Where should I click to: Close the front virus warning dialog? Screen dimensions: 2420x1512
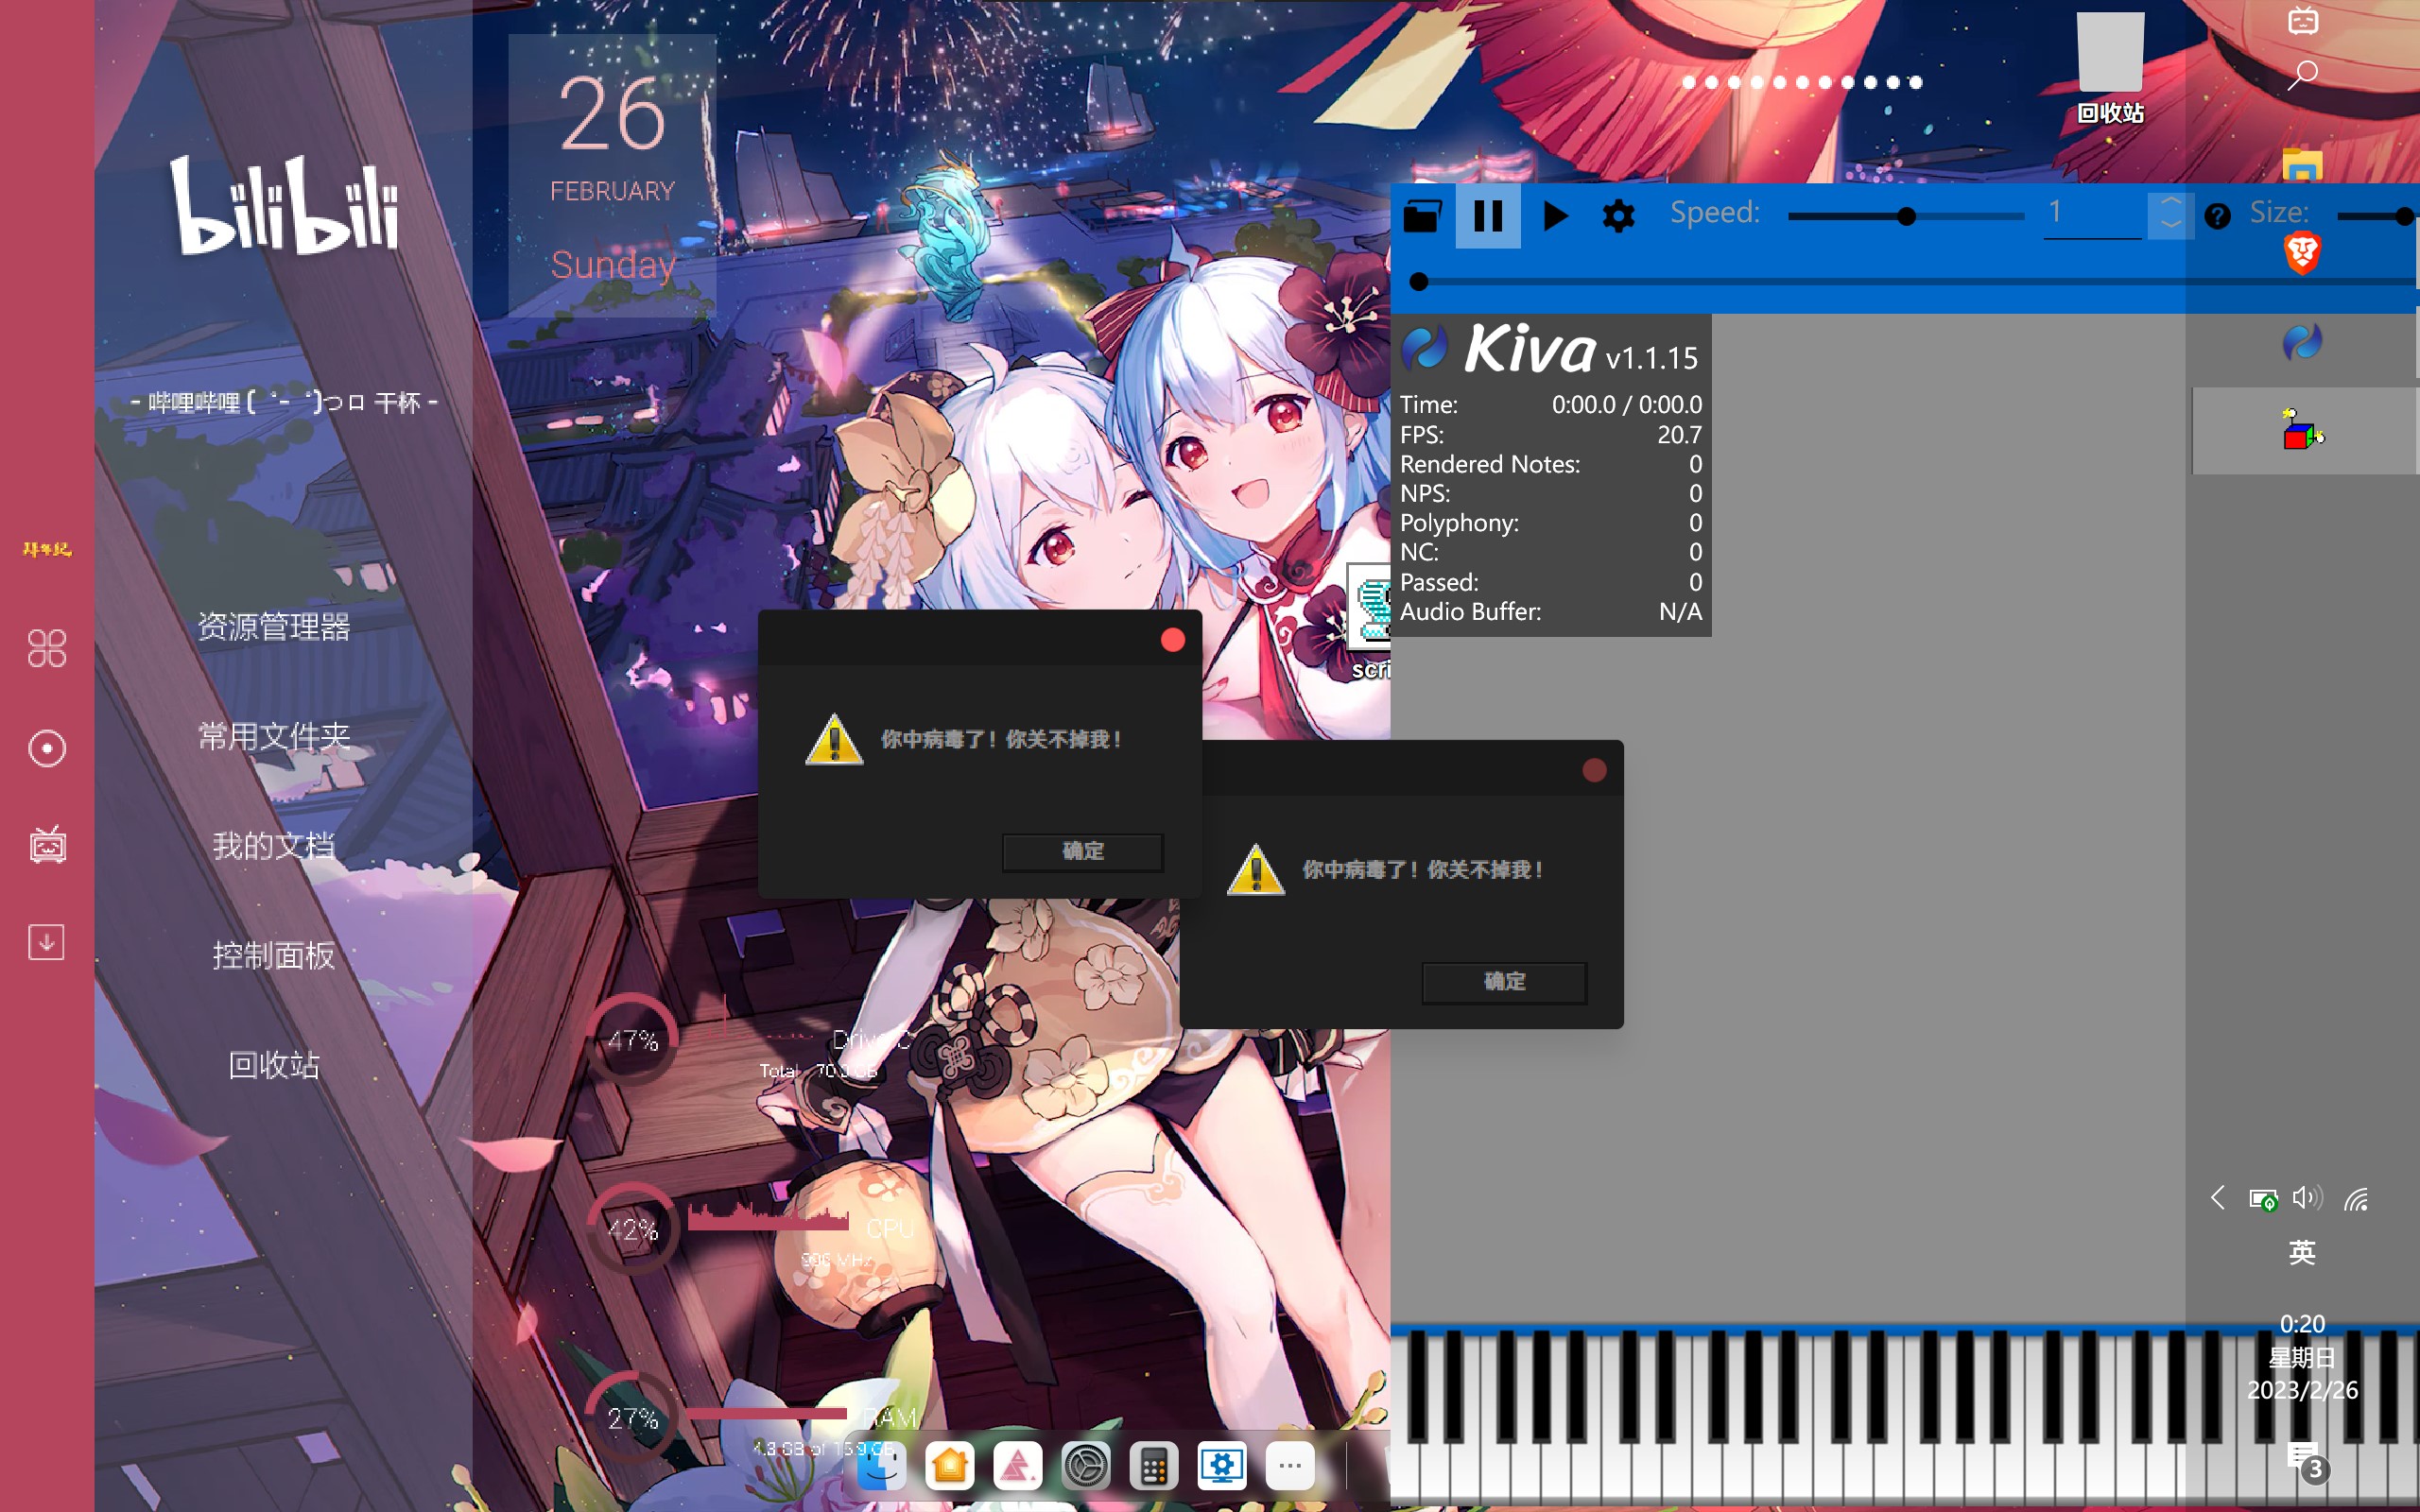[x=1173, y=640]
